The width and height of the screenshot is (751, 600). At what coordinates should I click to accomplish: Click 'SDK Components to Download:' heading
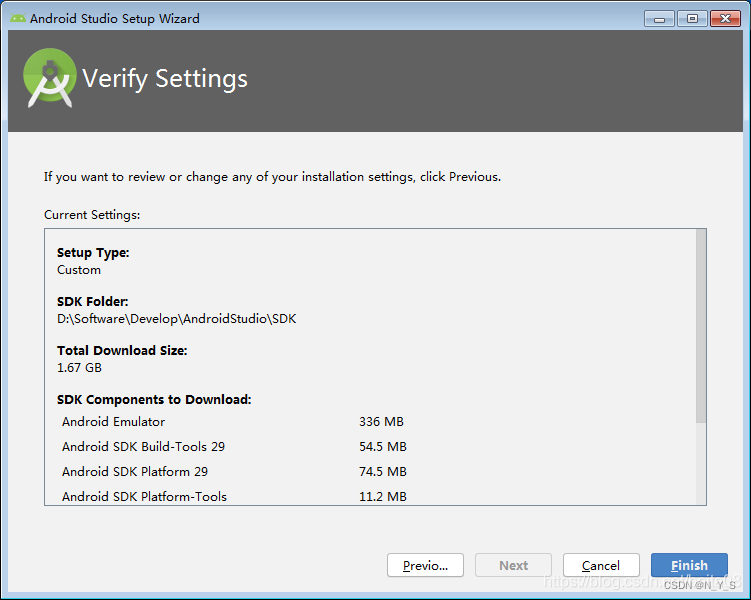click(154, 399)
